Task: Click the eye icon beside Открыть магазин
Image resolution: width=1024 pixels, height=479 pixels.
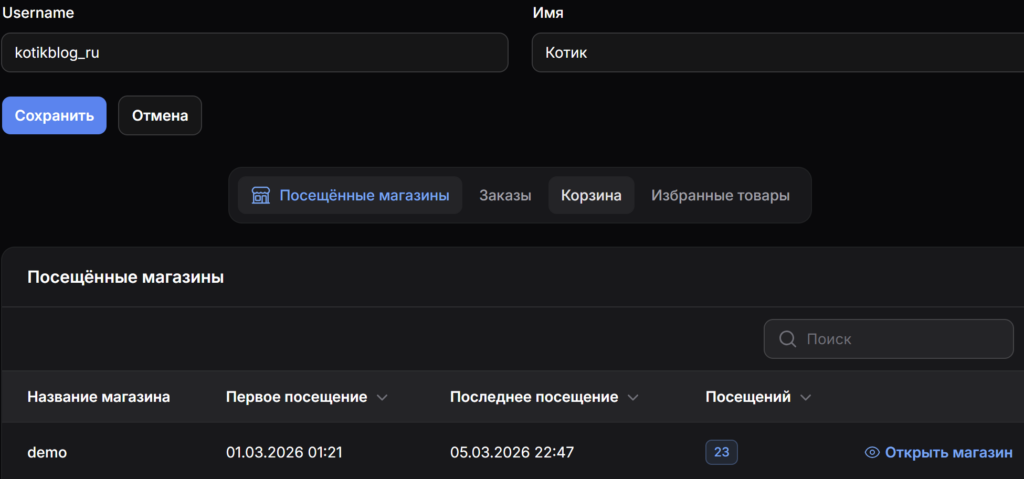Action: tap(872, 453)
